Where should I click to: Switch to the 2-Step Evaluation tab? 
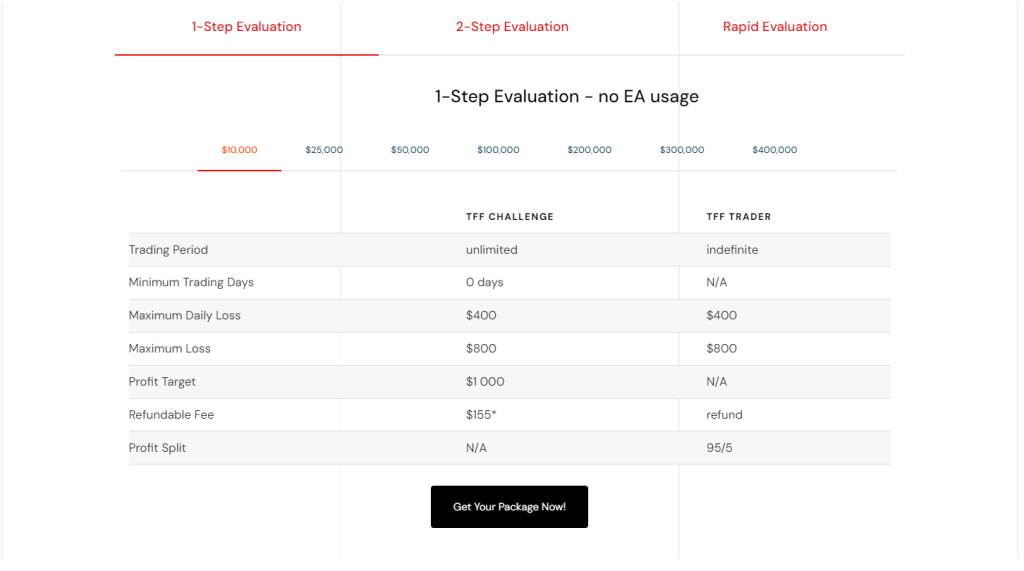(512, 27)
